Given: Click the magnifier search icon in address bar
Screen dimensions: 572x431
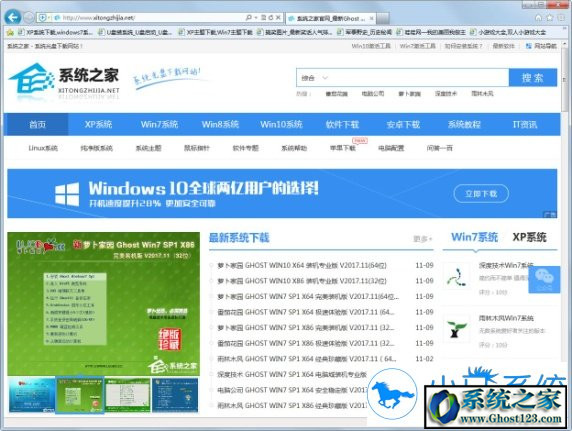Looking at the screenshot, I should pyautogui.click(x=249, y=18).
